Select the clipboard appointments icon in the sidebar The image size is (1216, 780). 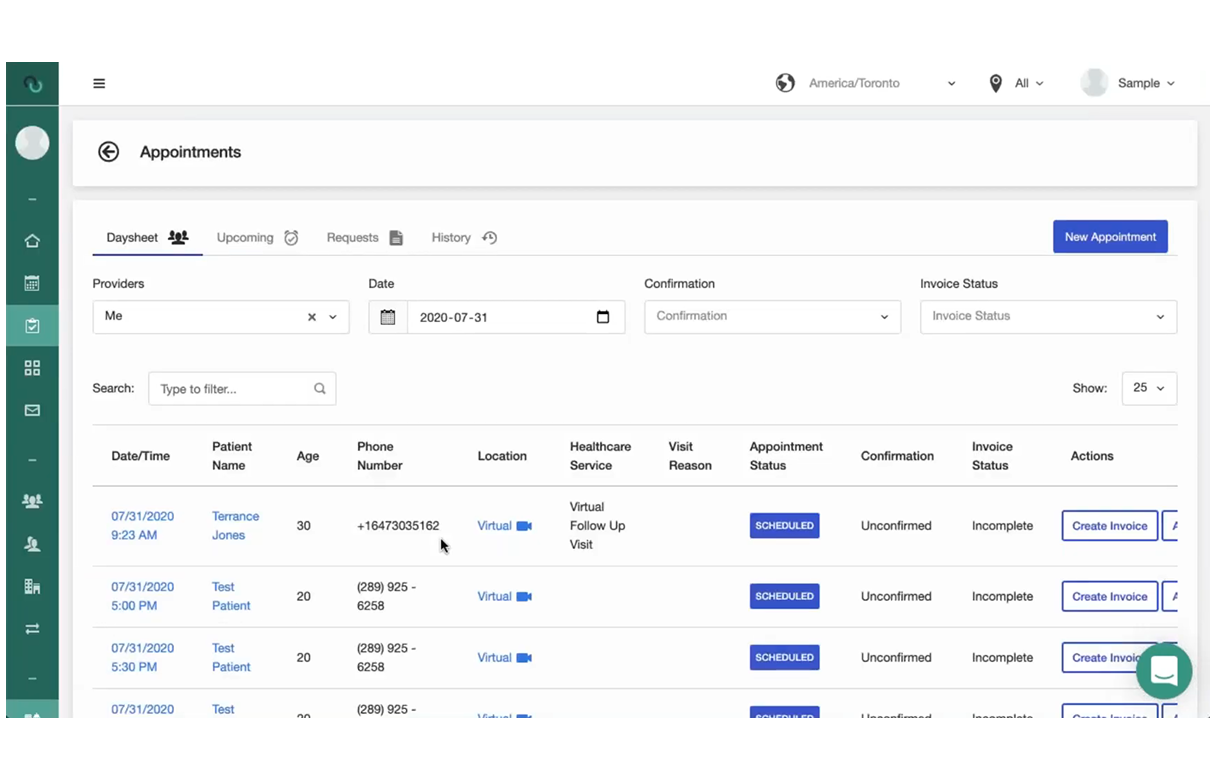[32, 326]
